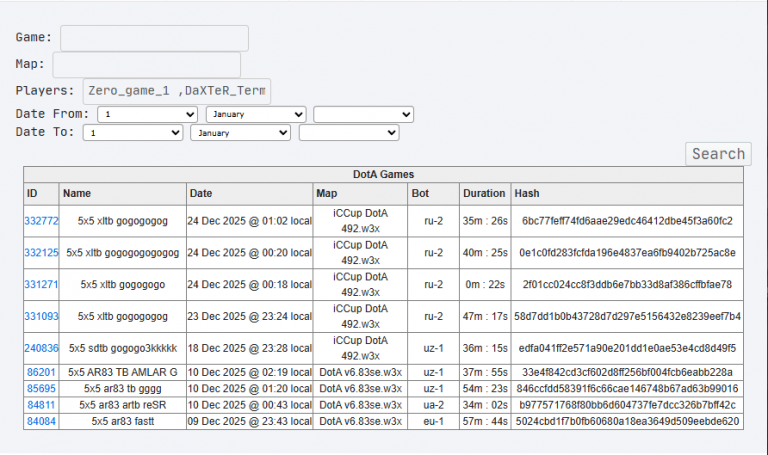Click date '10 Dec 2025 @ 02:19 local'

[249, 372]
